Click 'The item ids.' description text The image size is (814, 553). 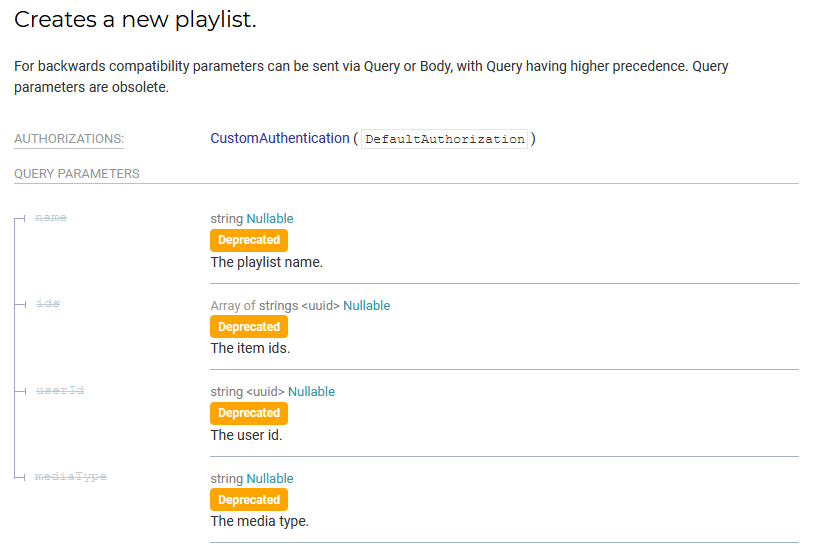click(250, 349)
